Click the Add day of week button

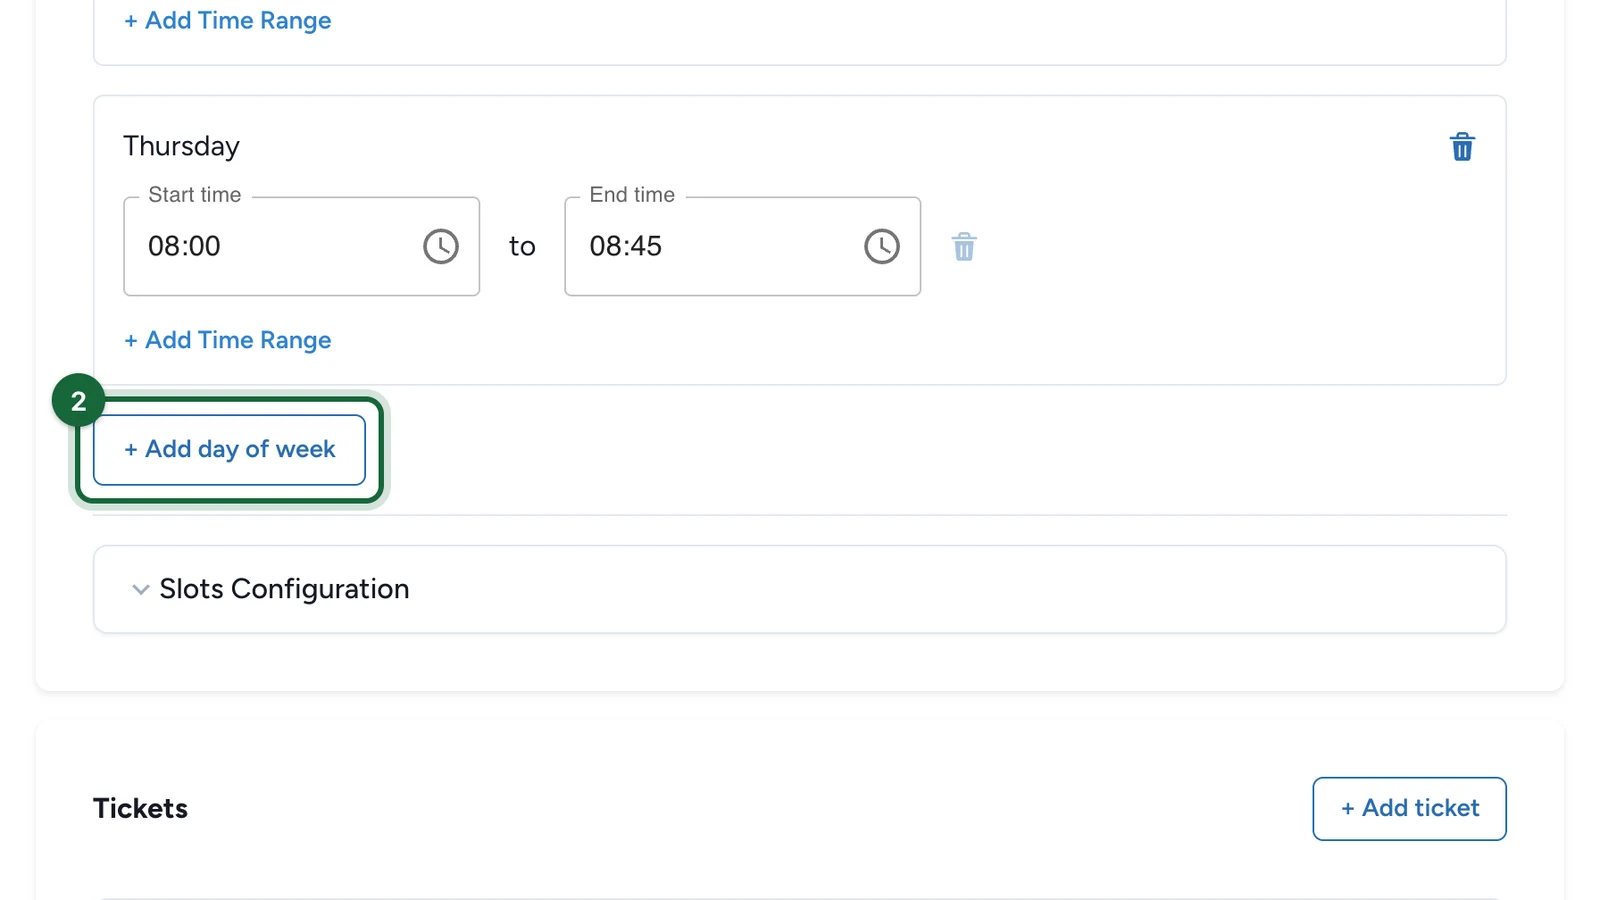click(x=229, y=450)
